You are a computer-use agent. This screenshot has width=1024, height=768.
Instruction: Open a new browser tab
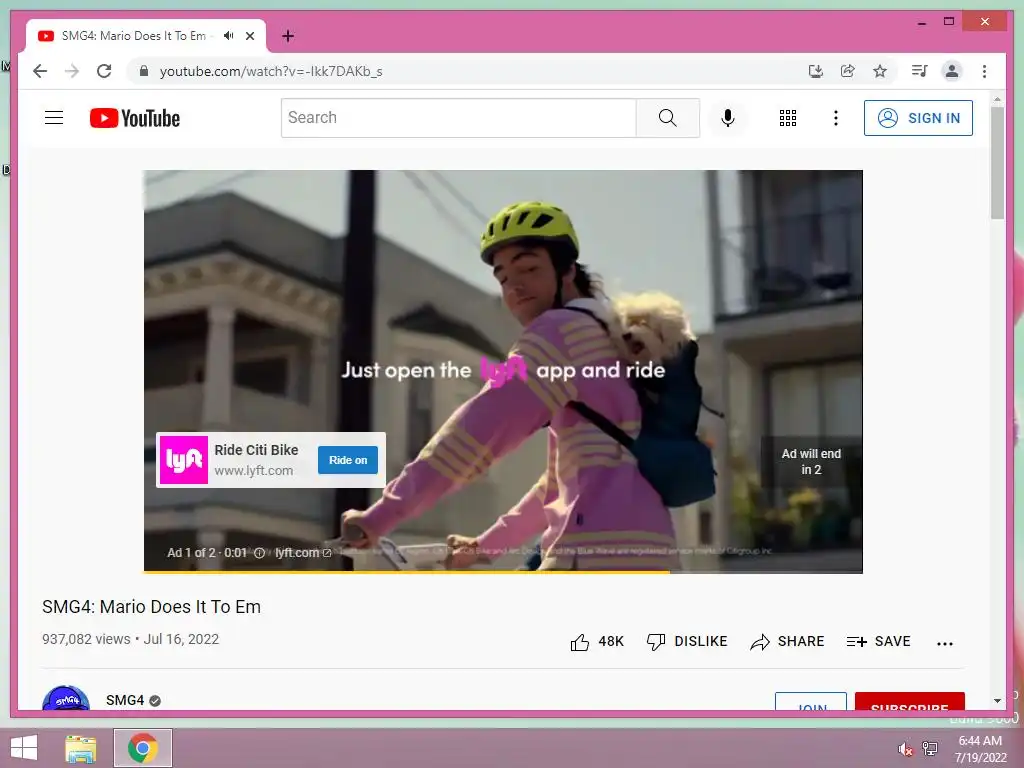tap(288, 36)
